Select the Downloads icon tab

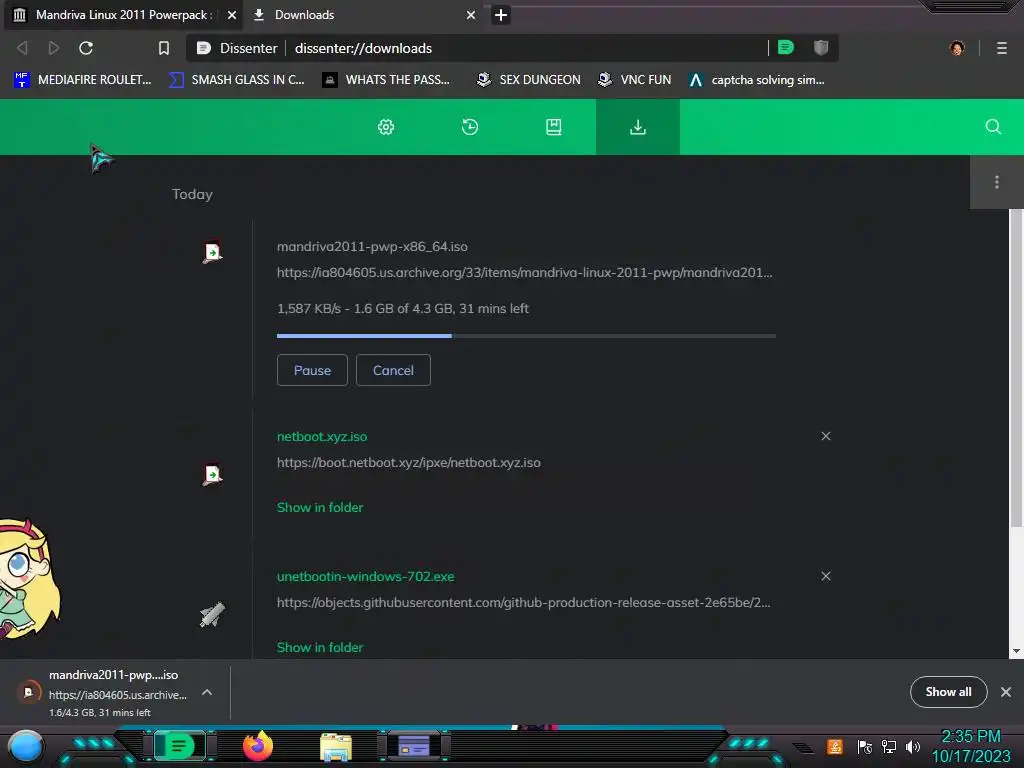637,127
